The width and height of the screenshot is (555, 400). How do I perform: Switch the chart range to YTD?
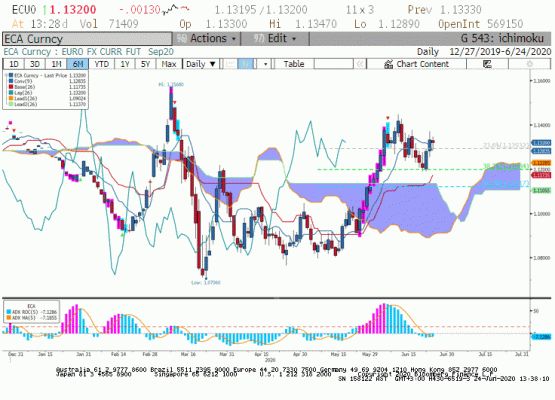[x=102, y=64]
